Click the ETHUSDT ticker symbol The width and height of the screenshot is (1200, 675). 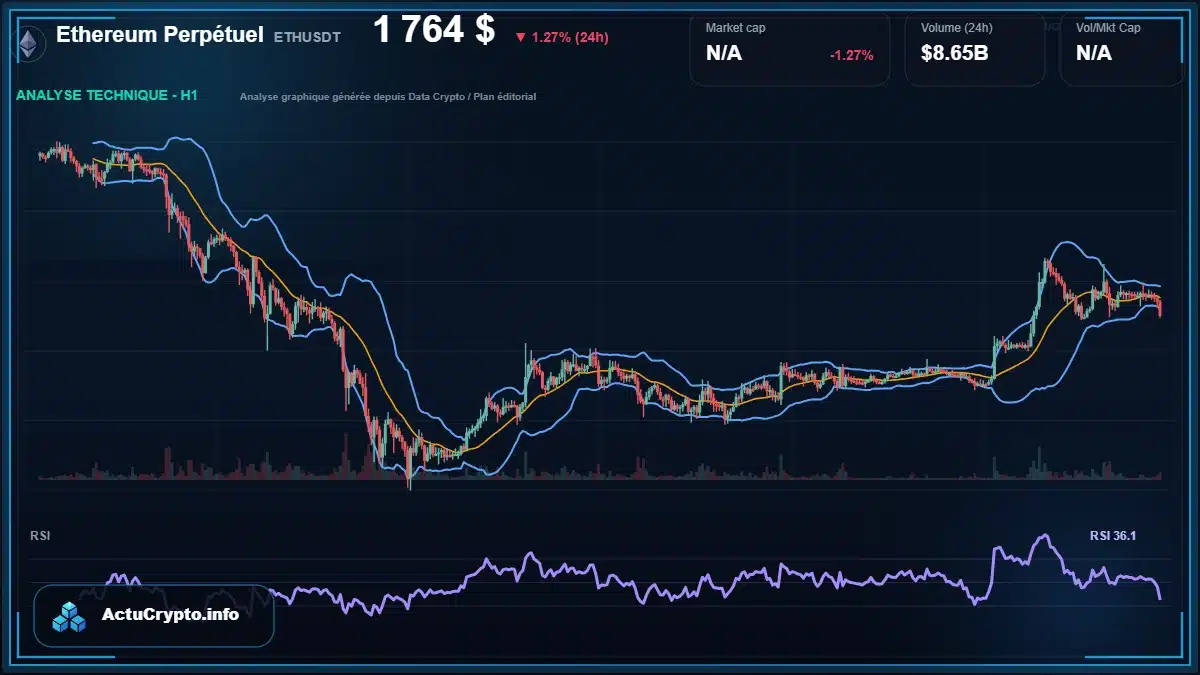[x=307, y=37]
